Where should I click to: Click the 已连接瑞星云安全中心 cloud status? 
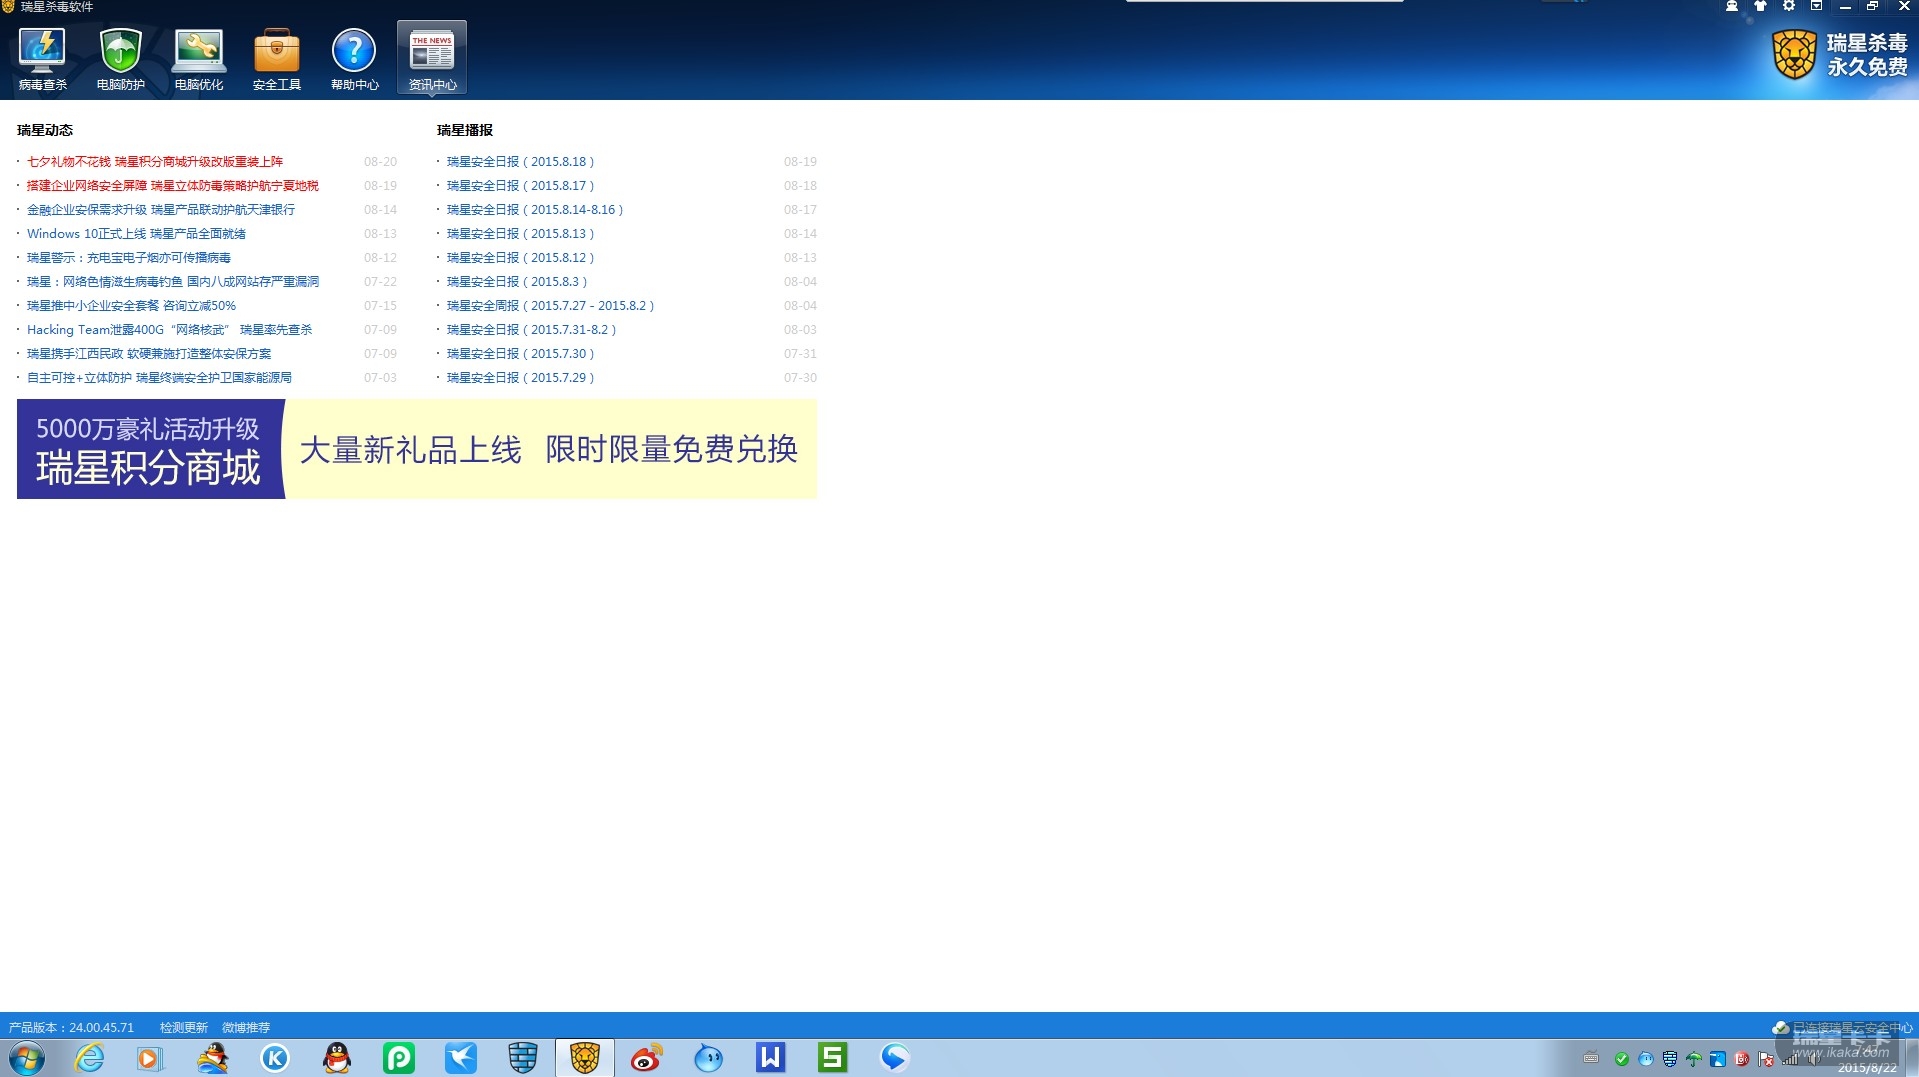point(1843,1028)
